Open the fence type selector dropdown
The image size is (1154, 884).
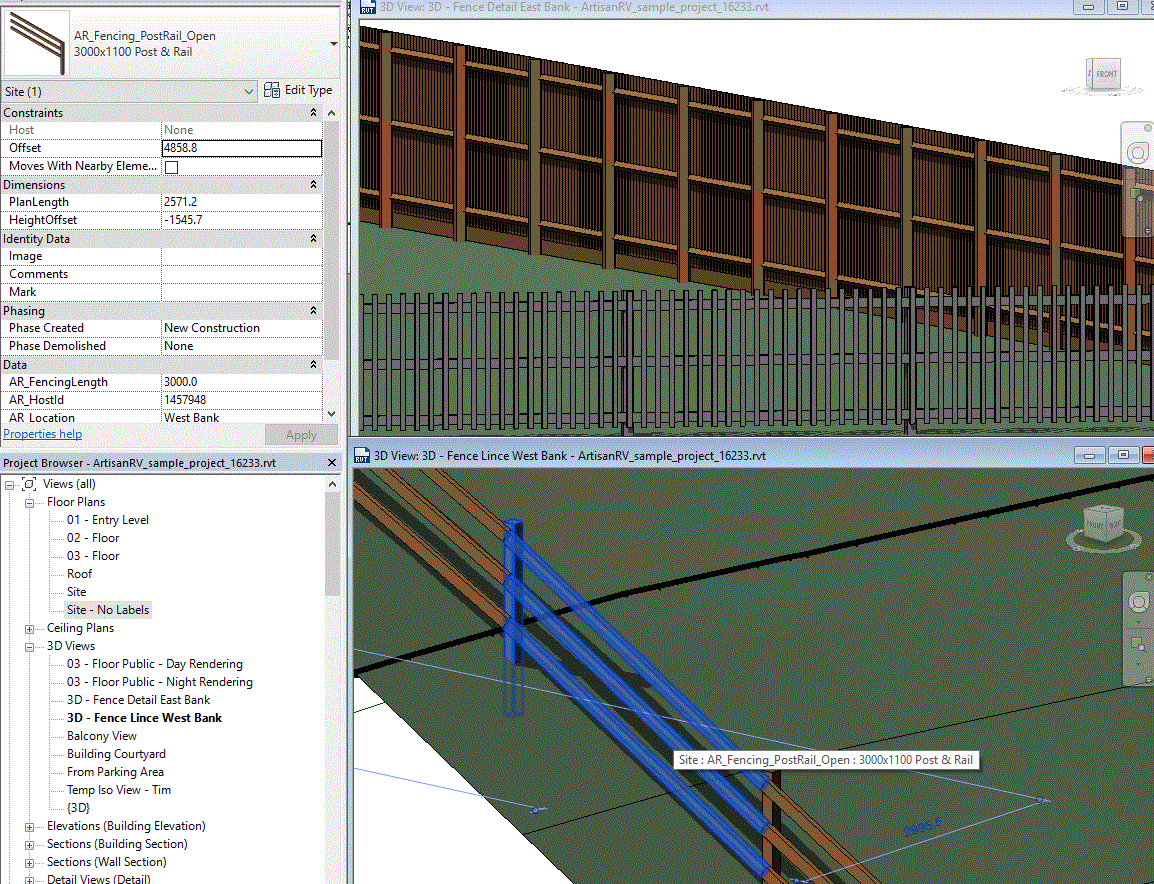point(332,44)
